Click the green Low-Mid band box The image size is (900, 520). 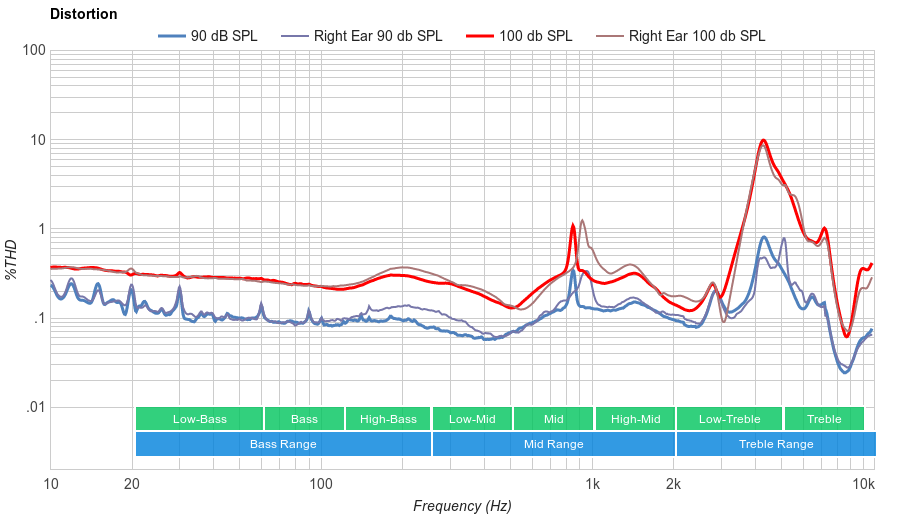pyautogui.click(x=472, y=419)
